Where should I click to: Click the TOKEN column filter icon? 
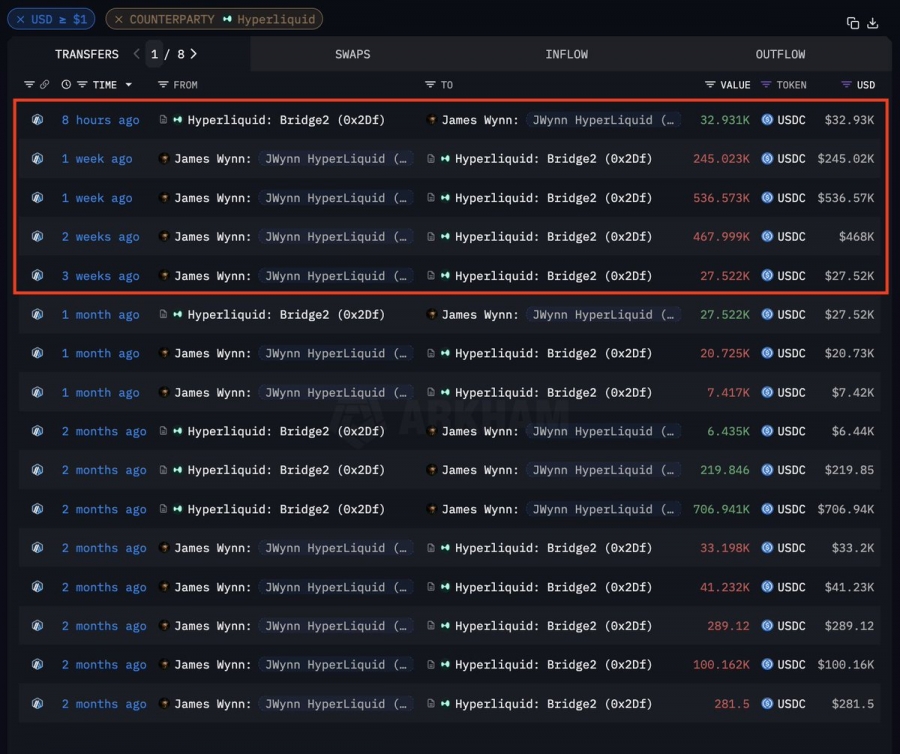766,85
